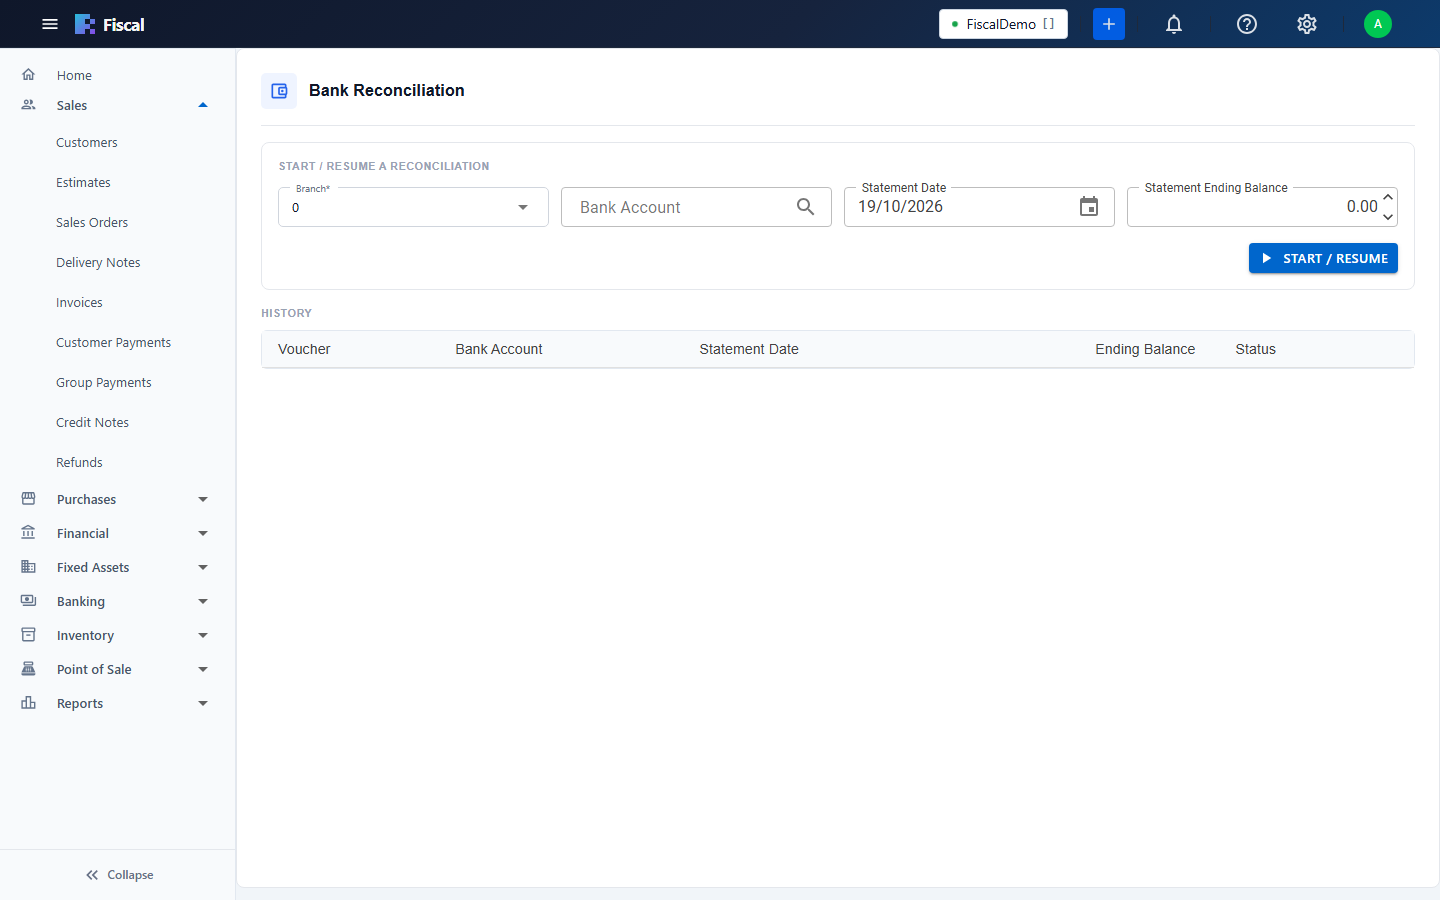Click the Inventory box icon in sidebar
Viewport: 1440px width, 900px height.
pos(29,635)
